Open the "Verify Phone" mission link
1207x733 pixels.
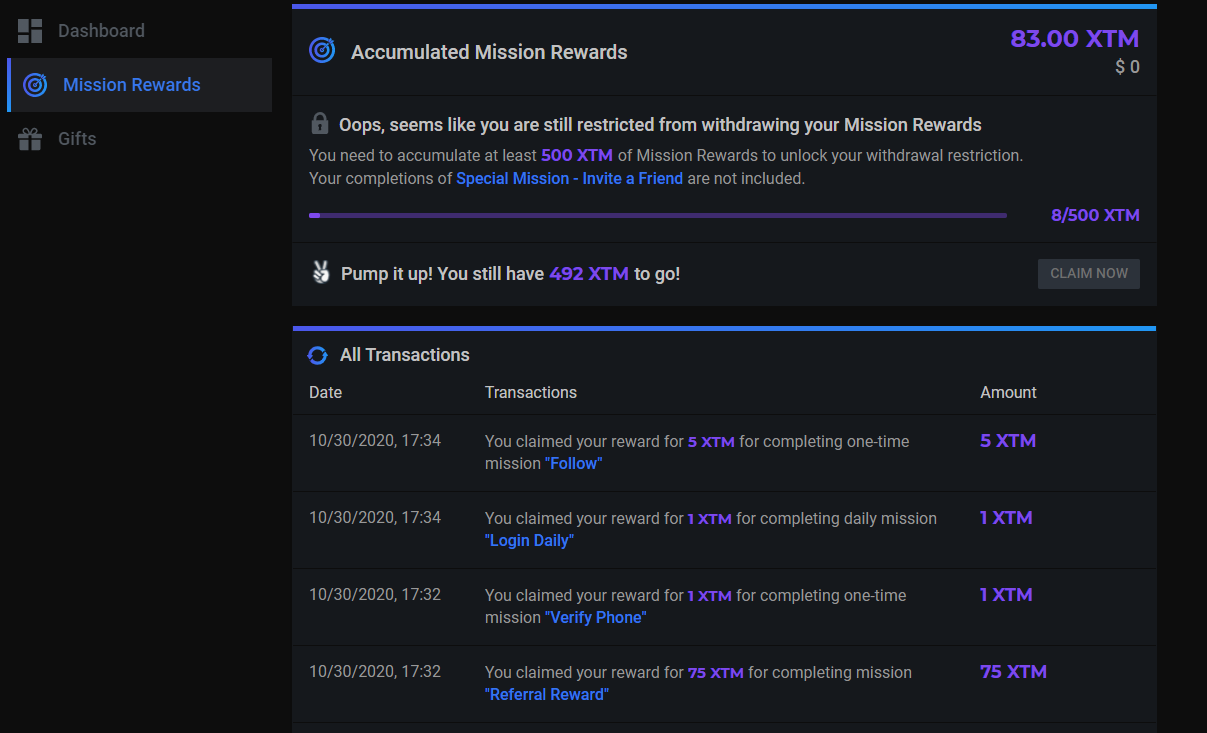coord(596,618)
